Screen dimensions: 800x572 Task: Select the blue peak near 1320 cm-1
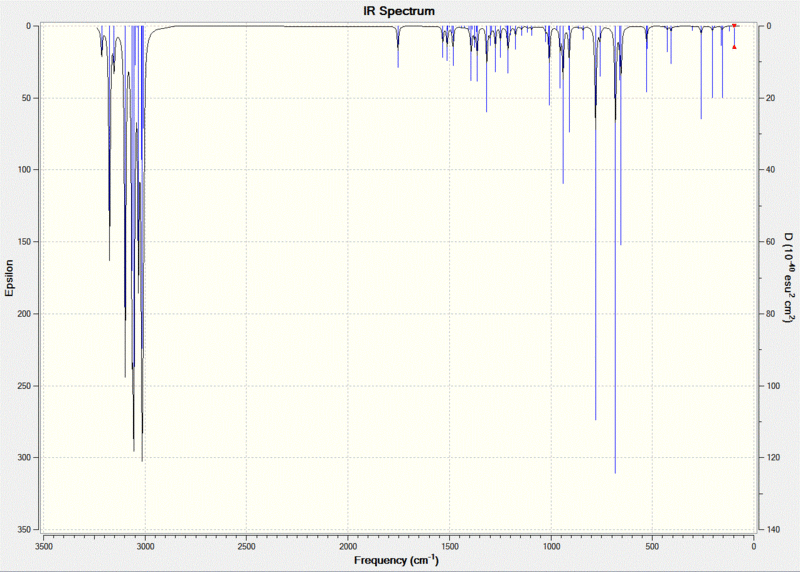pyautogui.click(x=486, y=69)
